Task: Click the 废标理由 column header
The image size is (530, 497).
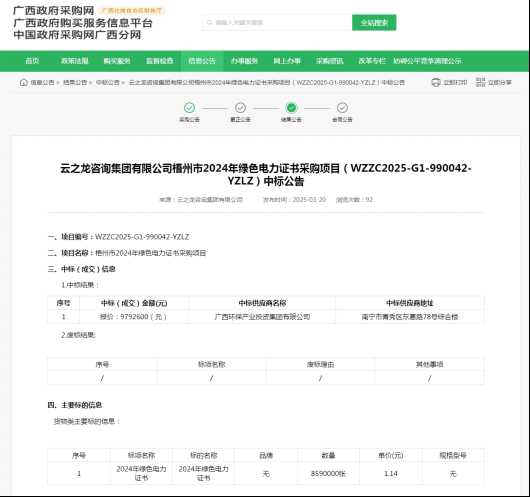Action: [x=320, y=364]
